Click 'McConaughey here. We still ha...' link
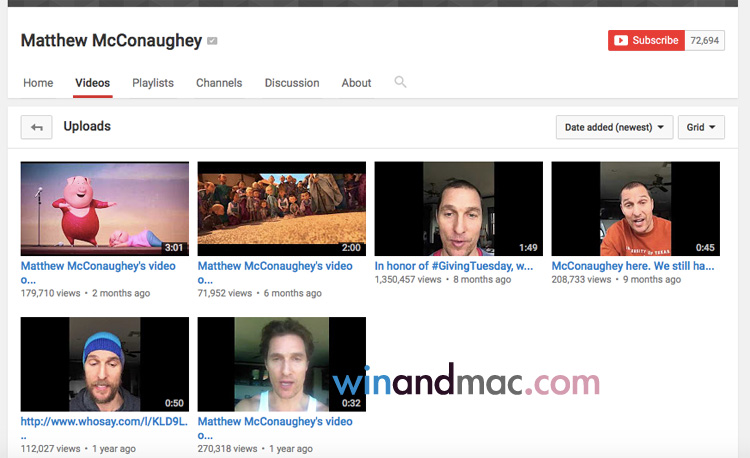This screenshot has width=750, height=458. (x=633, y=266)
